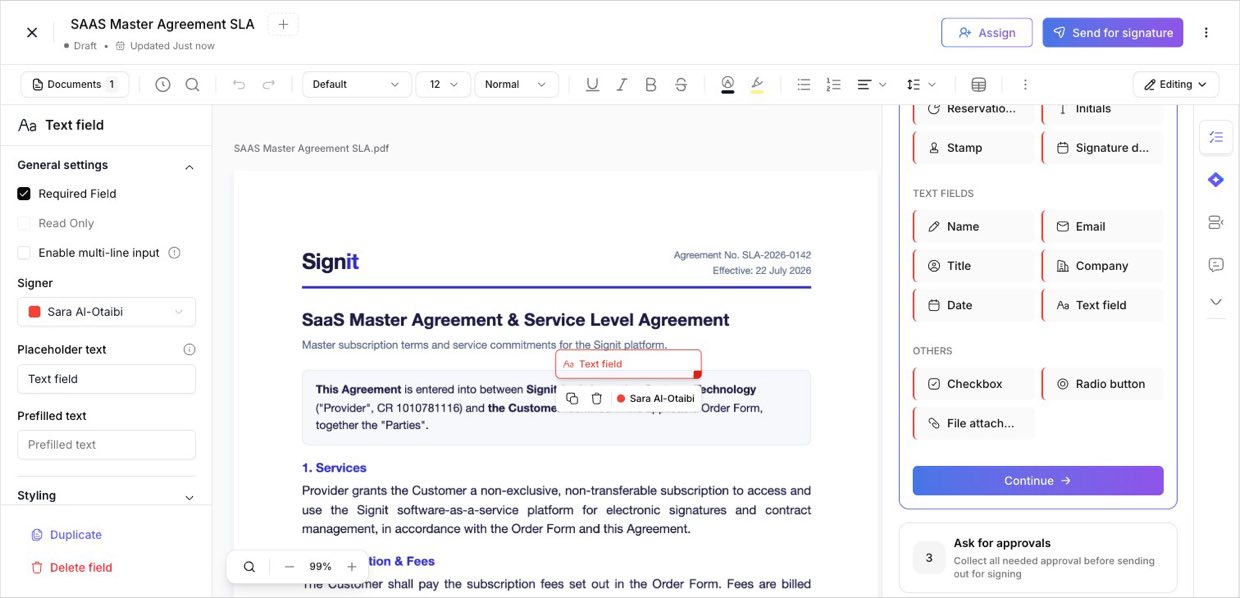The height and width of the screenshot is (598, 1240).
Task: Toggle bold formatting
Action: [651, 84]
